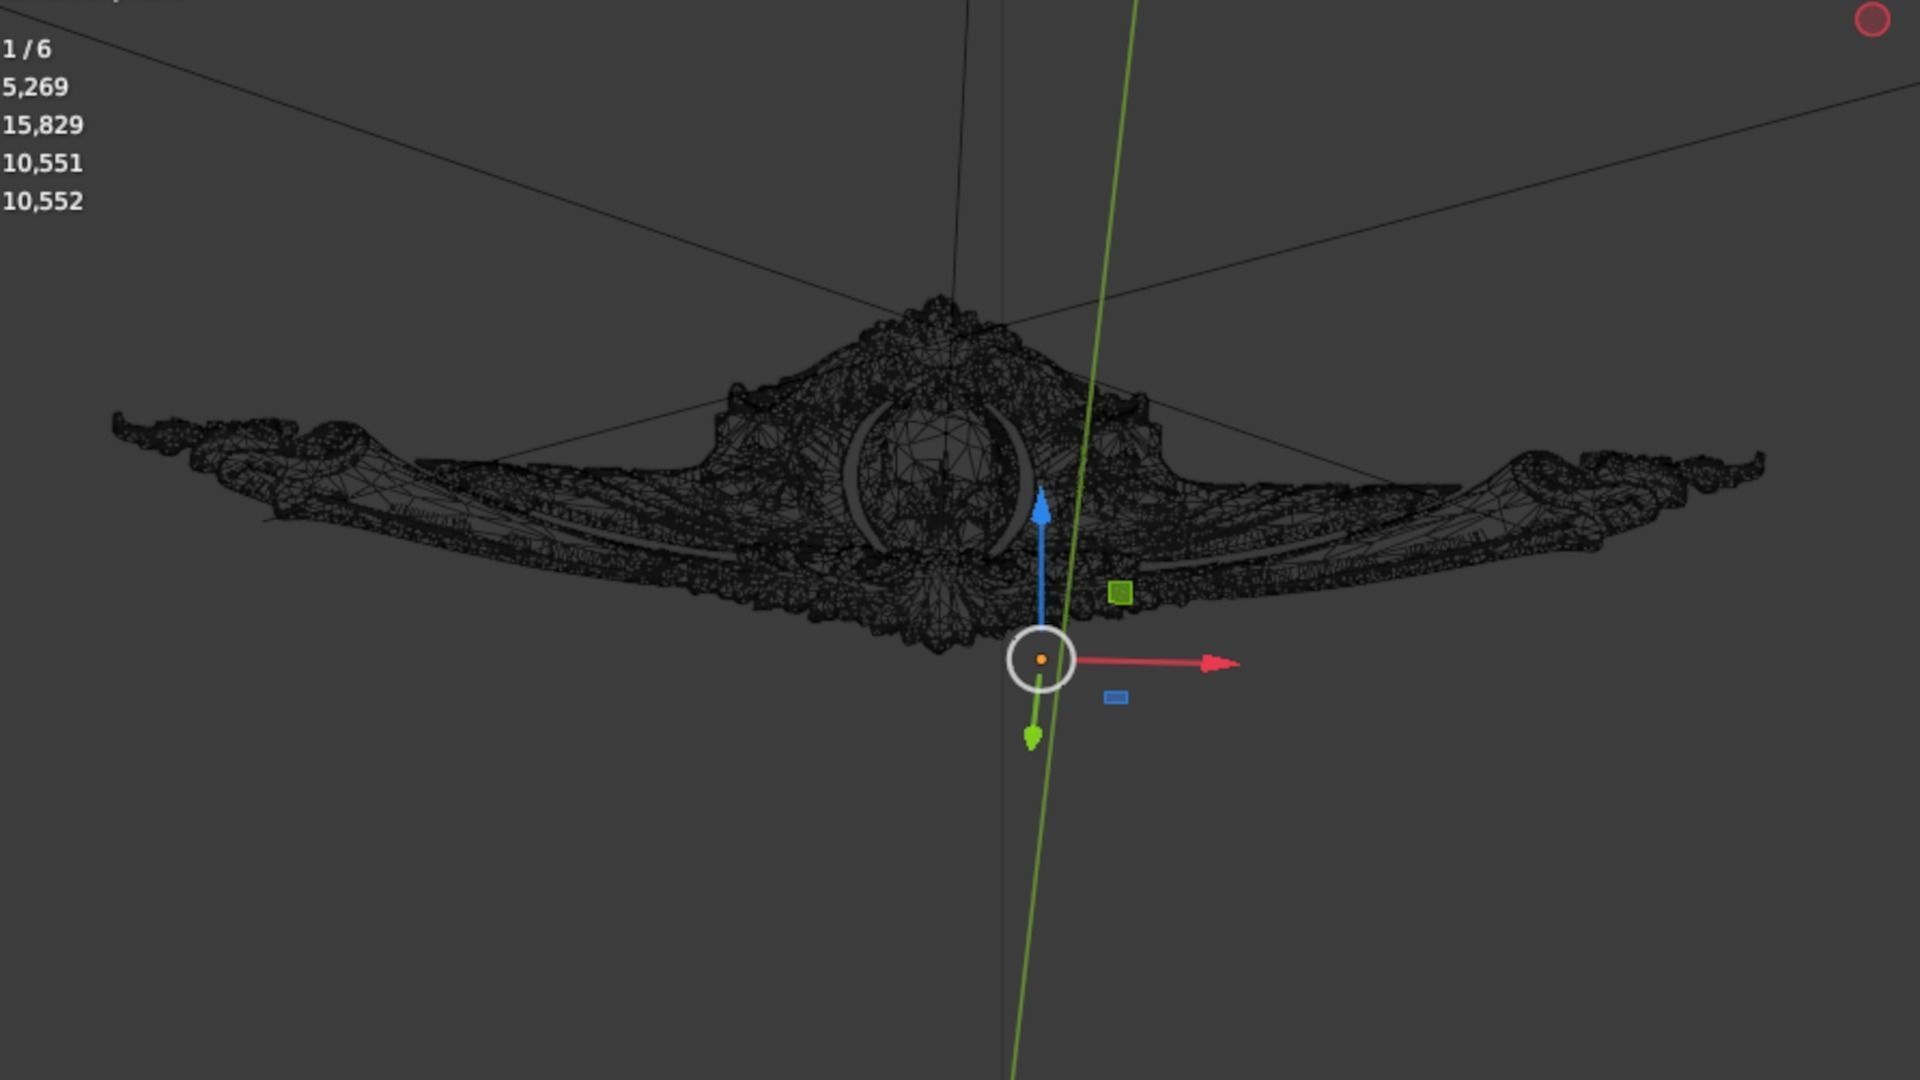Screen dimensions: 1920x1080
Task: Click the 1 / 6 objects statistic
Action: click(27, 49)
